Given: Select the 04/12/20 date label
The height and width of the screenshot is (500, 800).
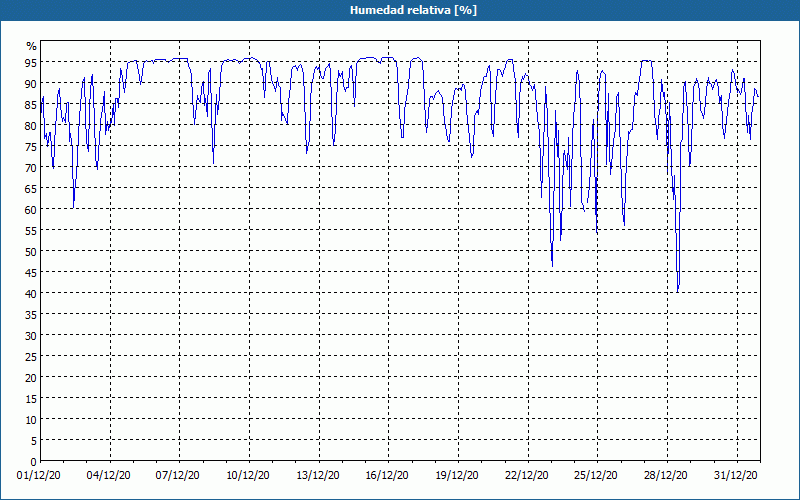Looking at the screenshot, I should [108, 476].
